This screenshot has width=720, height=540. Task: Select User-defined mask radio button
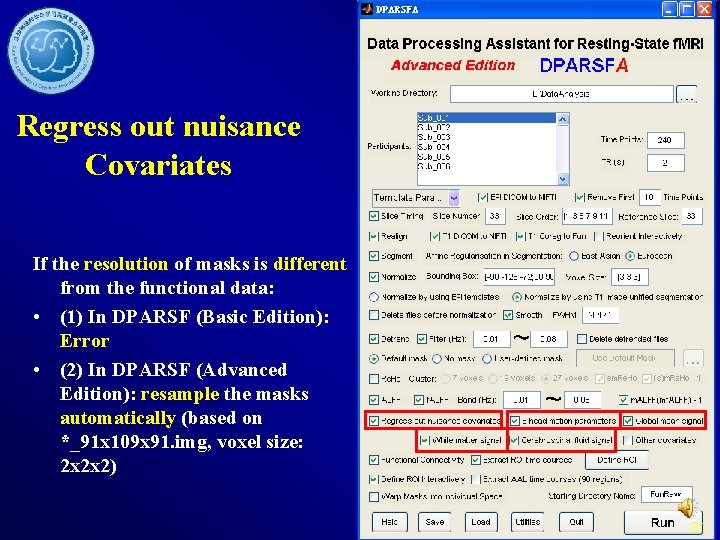(x=487, y=359)
